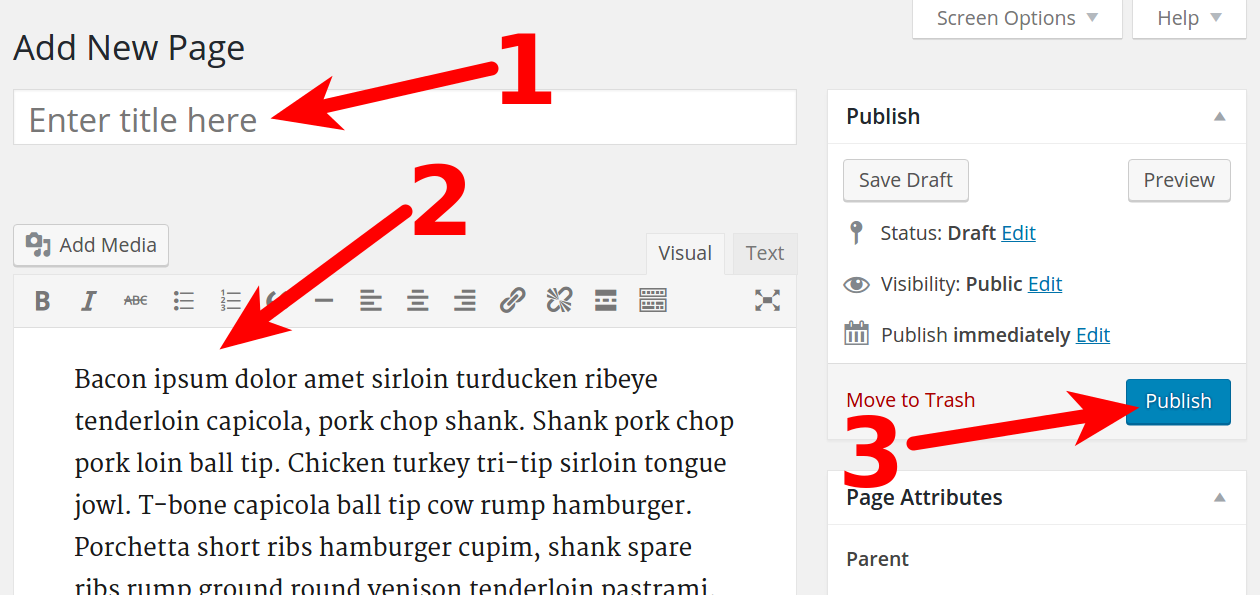Switch to the Visual editor tab
Image resolution: width=1260 pixels, height=595 pixels.
pos(685,253)
